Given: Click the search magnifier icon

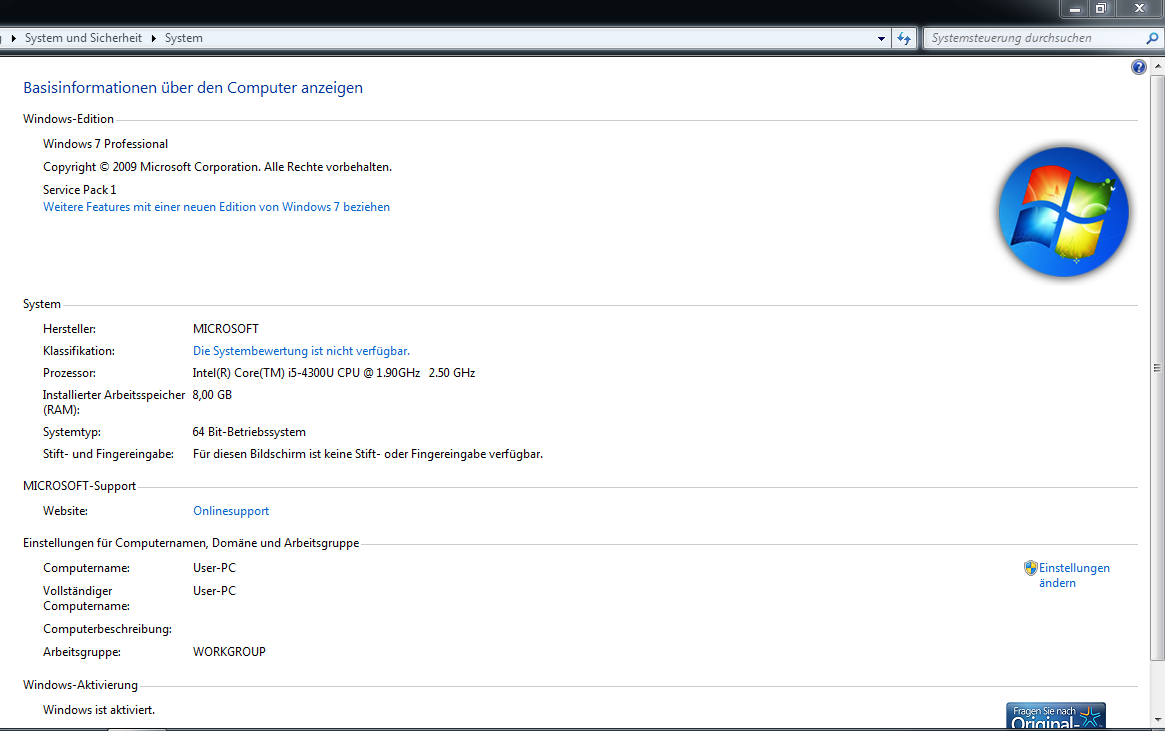Looking at the screenshot, I should pyautogui.click(x=1152, y=38).
